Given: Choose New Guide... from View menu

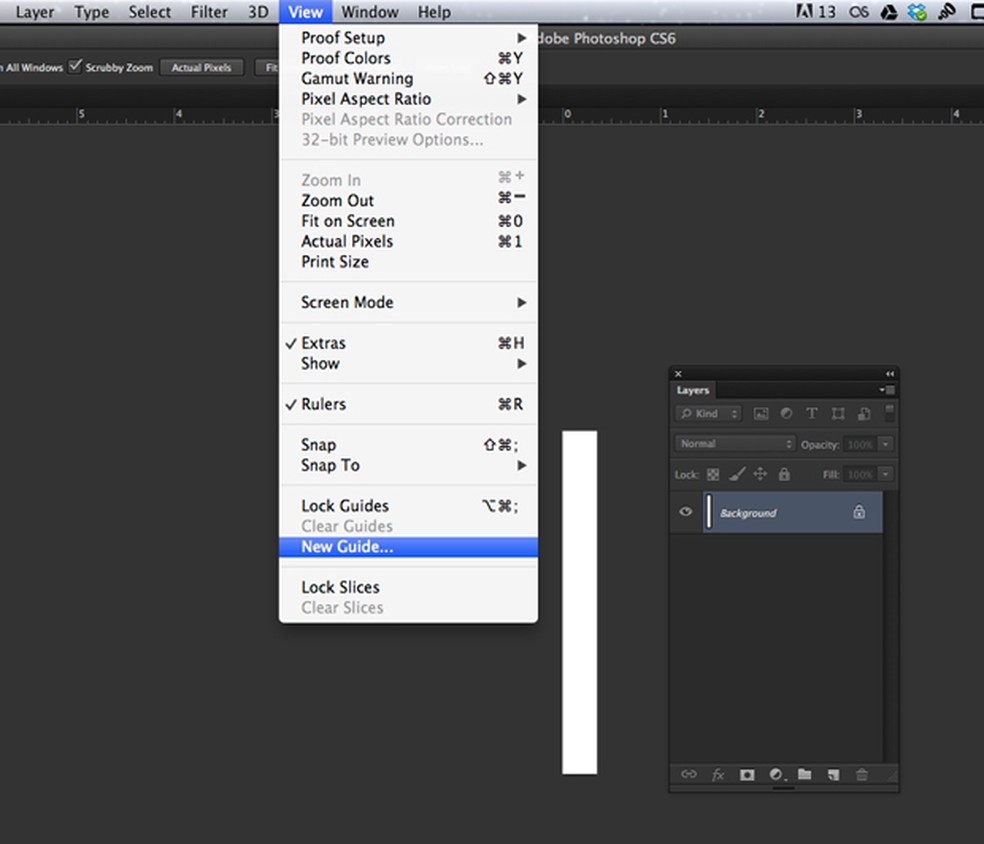Looking at the screenshot, I should pyautogui.click(x=347, y=547).
